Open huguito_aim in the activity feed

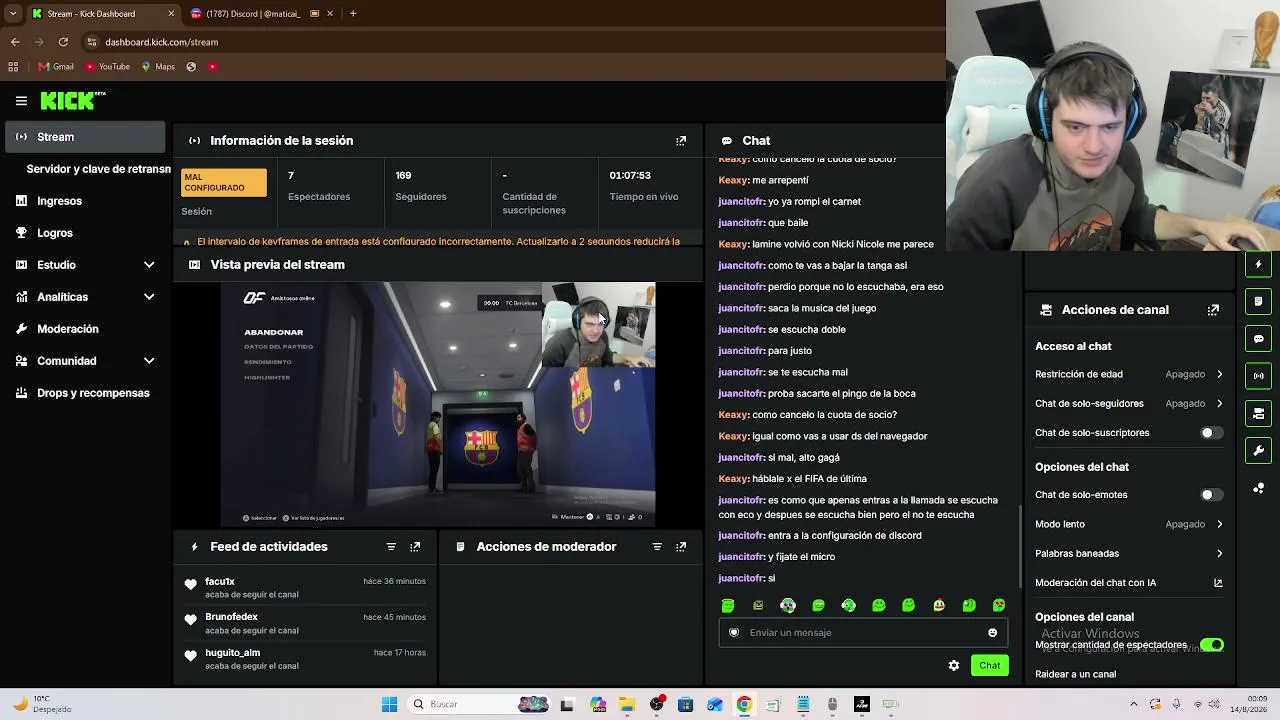(x=232, y=653)
